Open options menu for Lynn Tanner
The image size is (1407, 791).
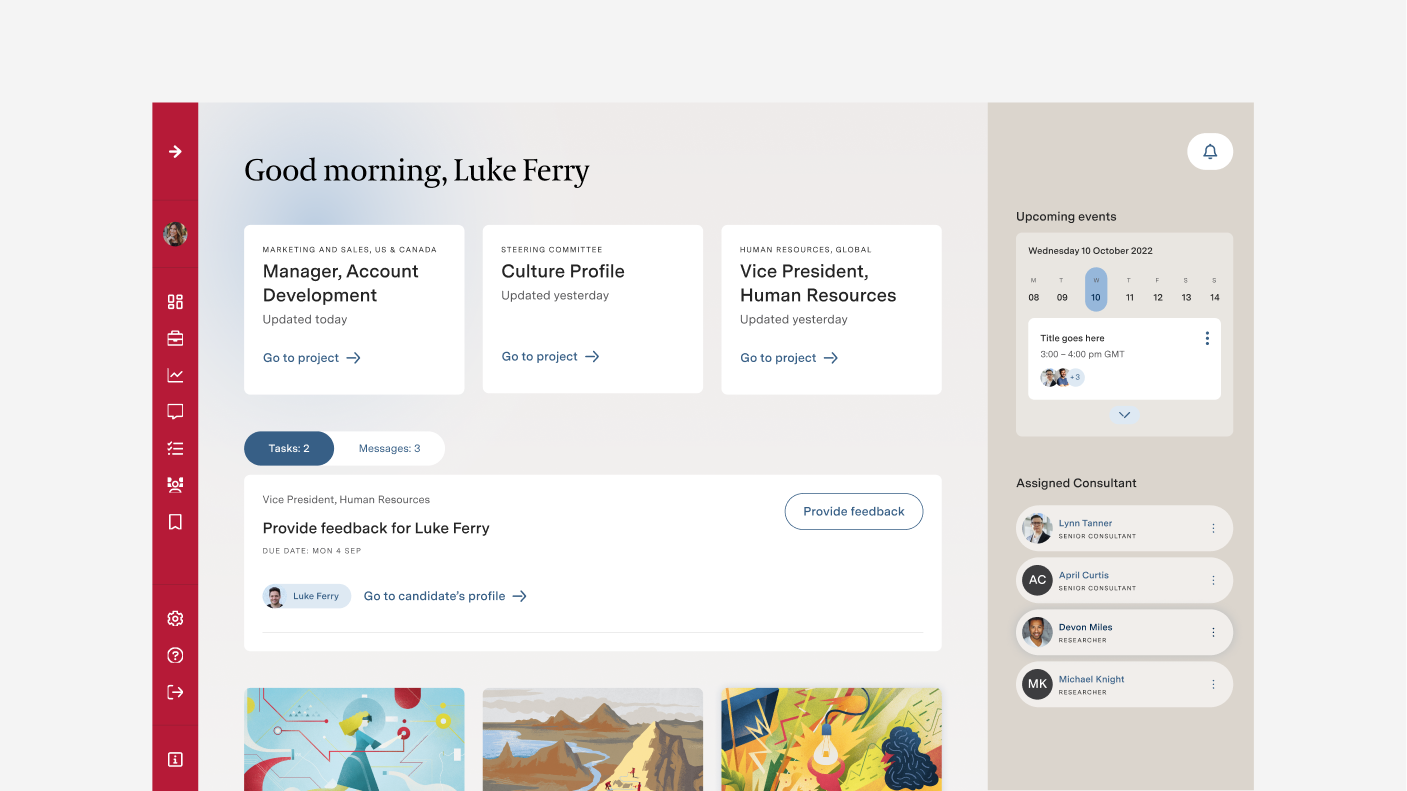click(x=1213, y=528)
